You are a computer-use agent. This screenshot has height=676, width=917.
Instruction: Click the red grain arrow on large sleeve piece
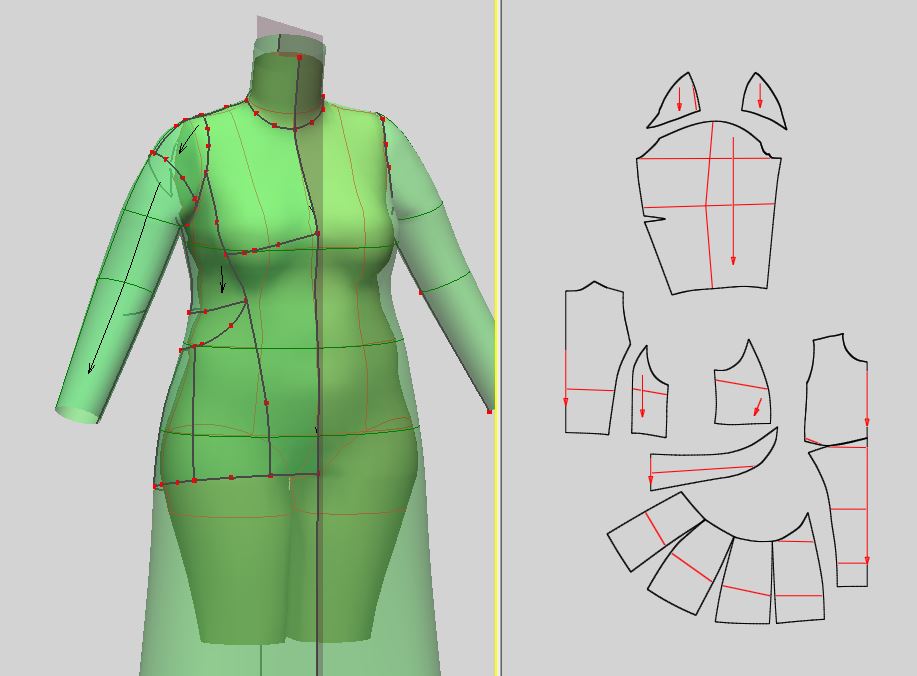coord(733,202)
